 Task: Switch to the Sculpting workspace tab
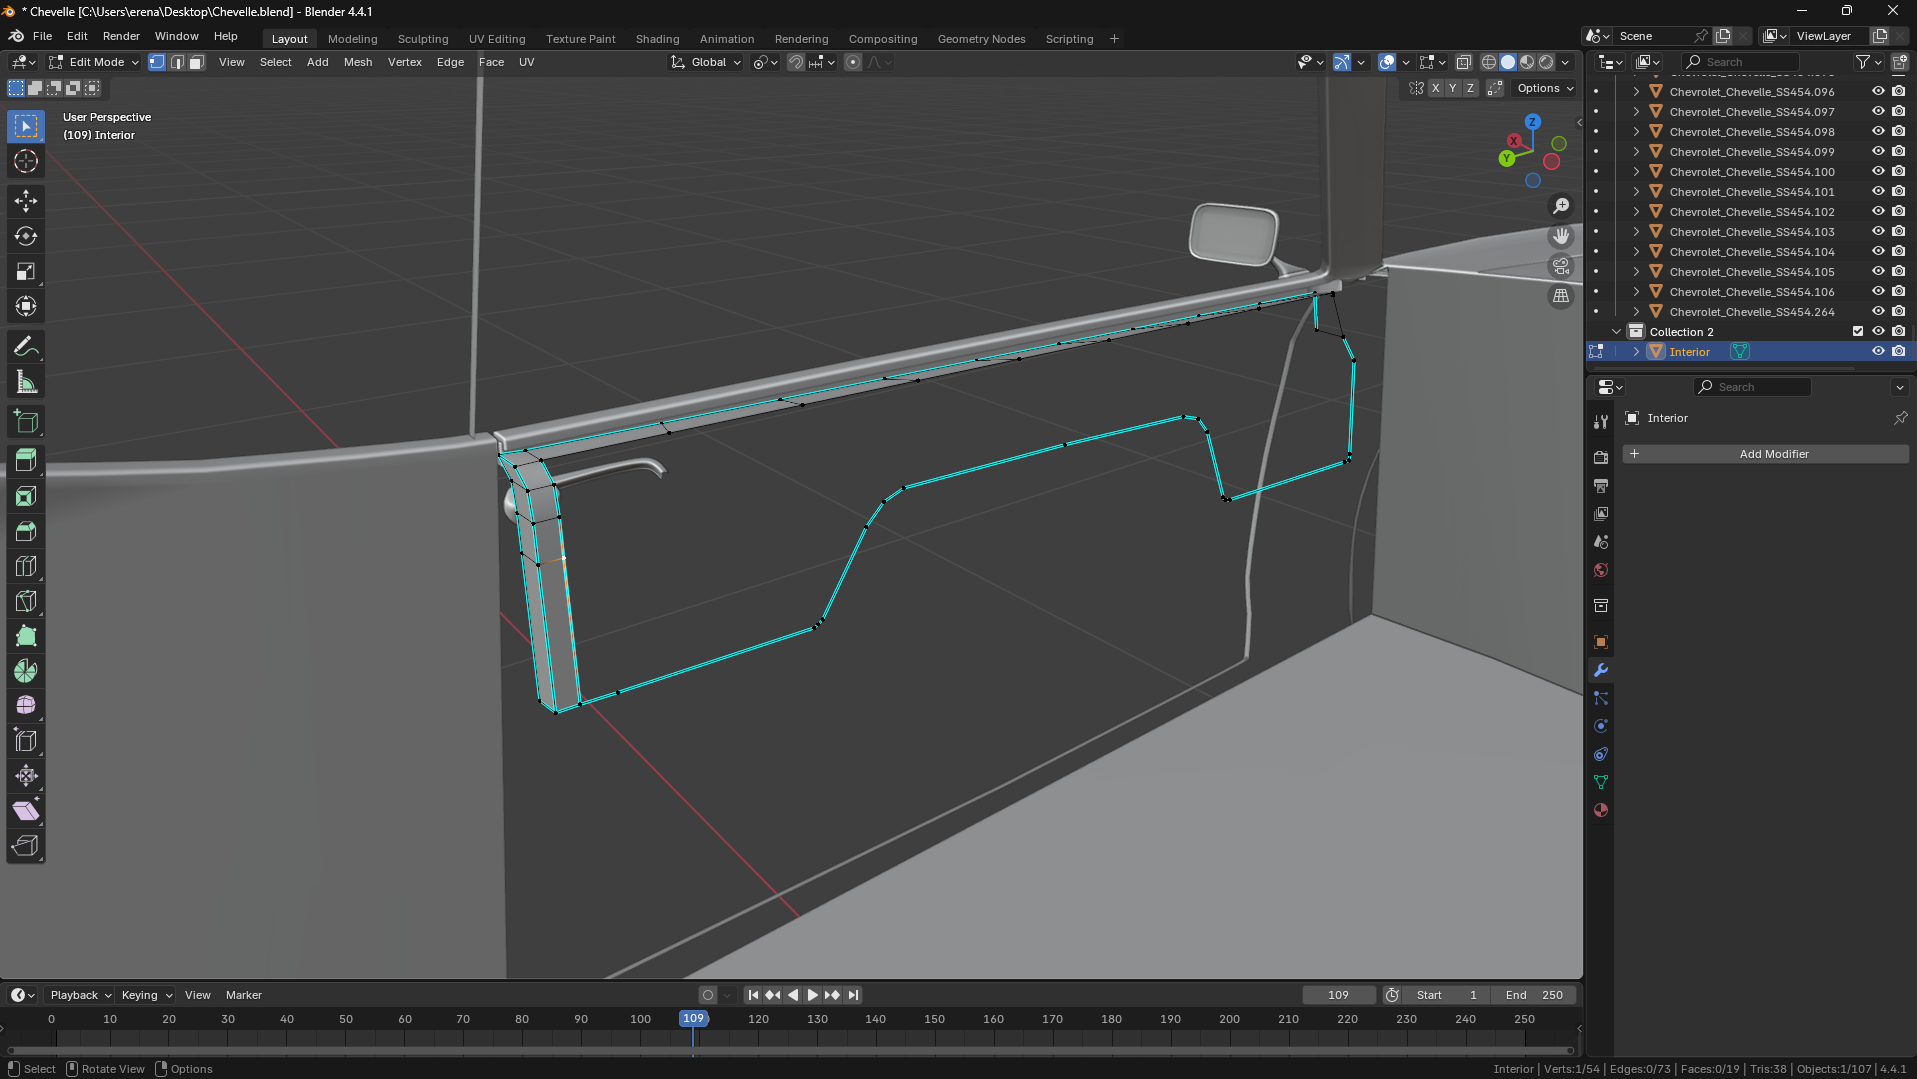coord(423,39)
